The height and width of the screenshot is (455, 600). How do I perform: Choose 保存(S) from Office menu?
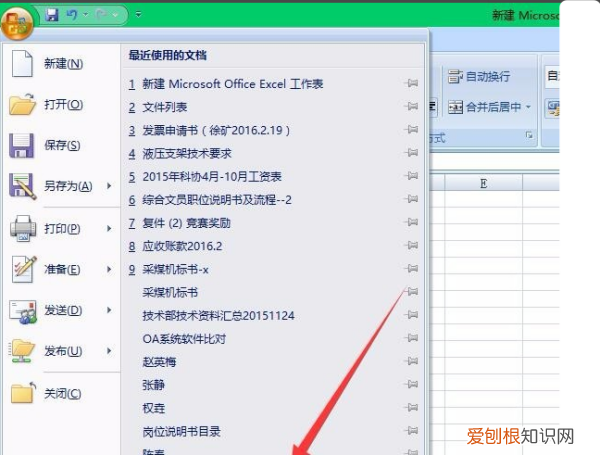pos(62,145)
